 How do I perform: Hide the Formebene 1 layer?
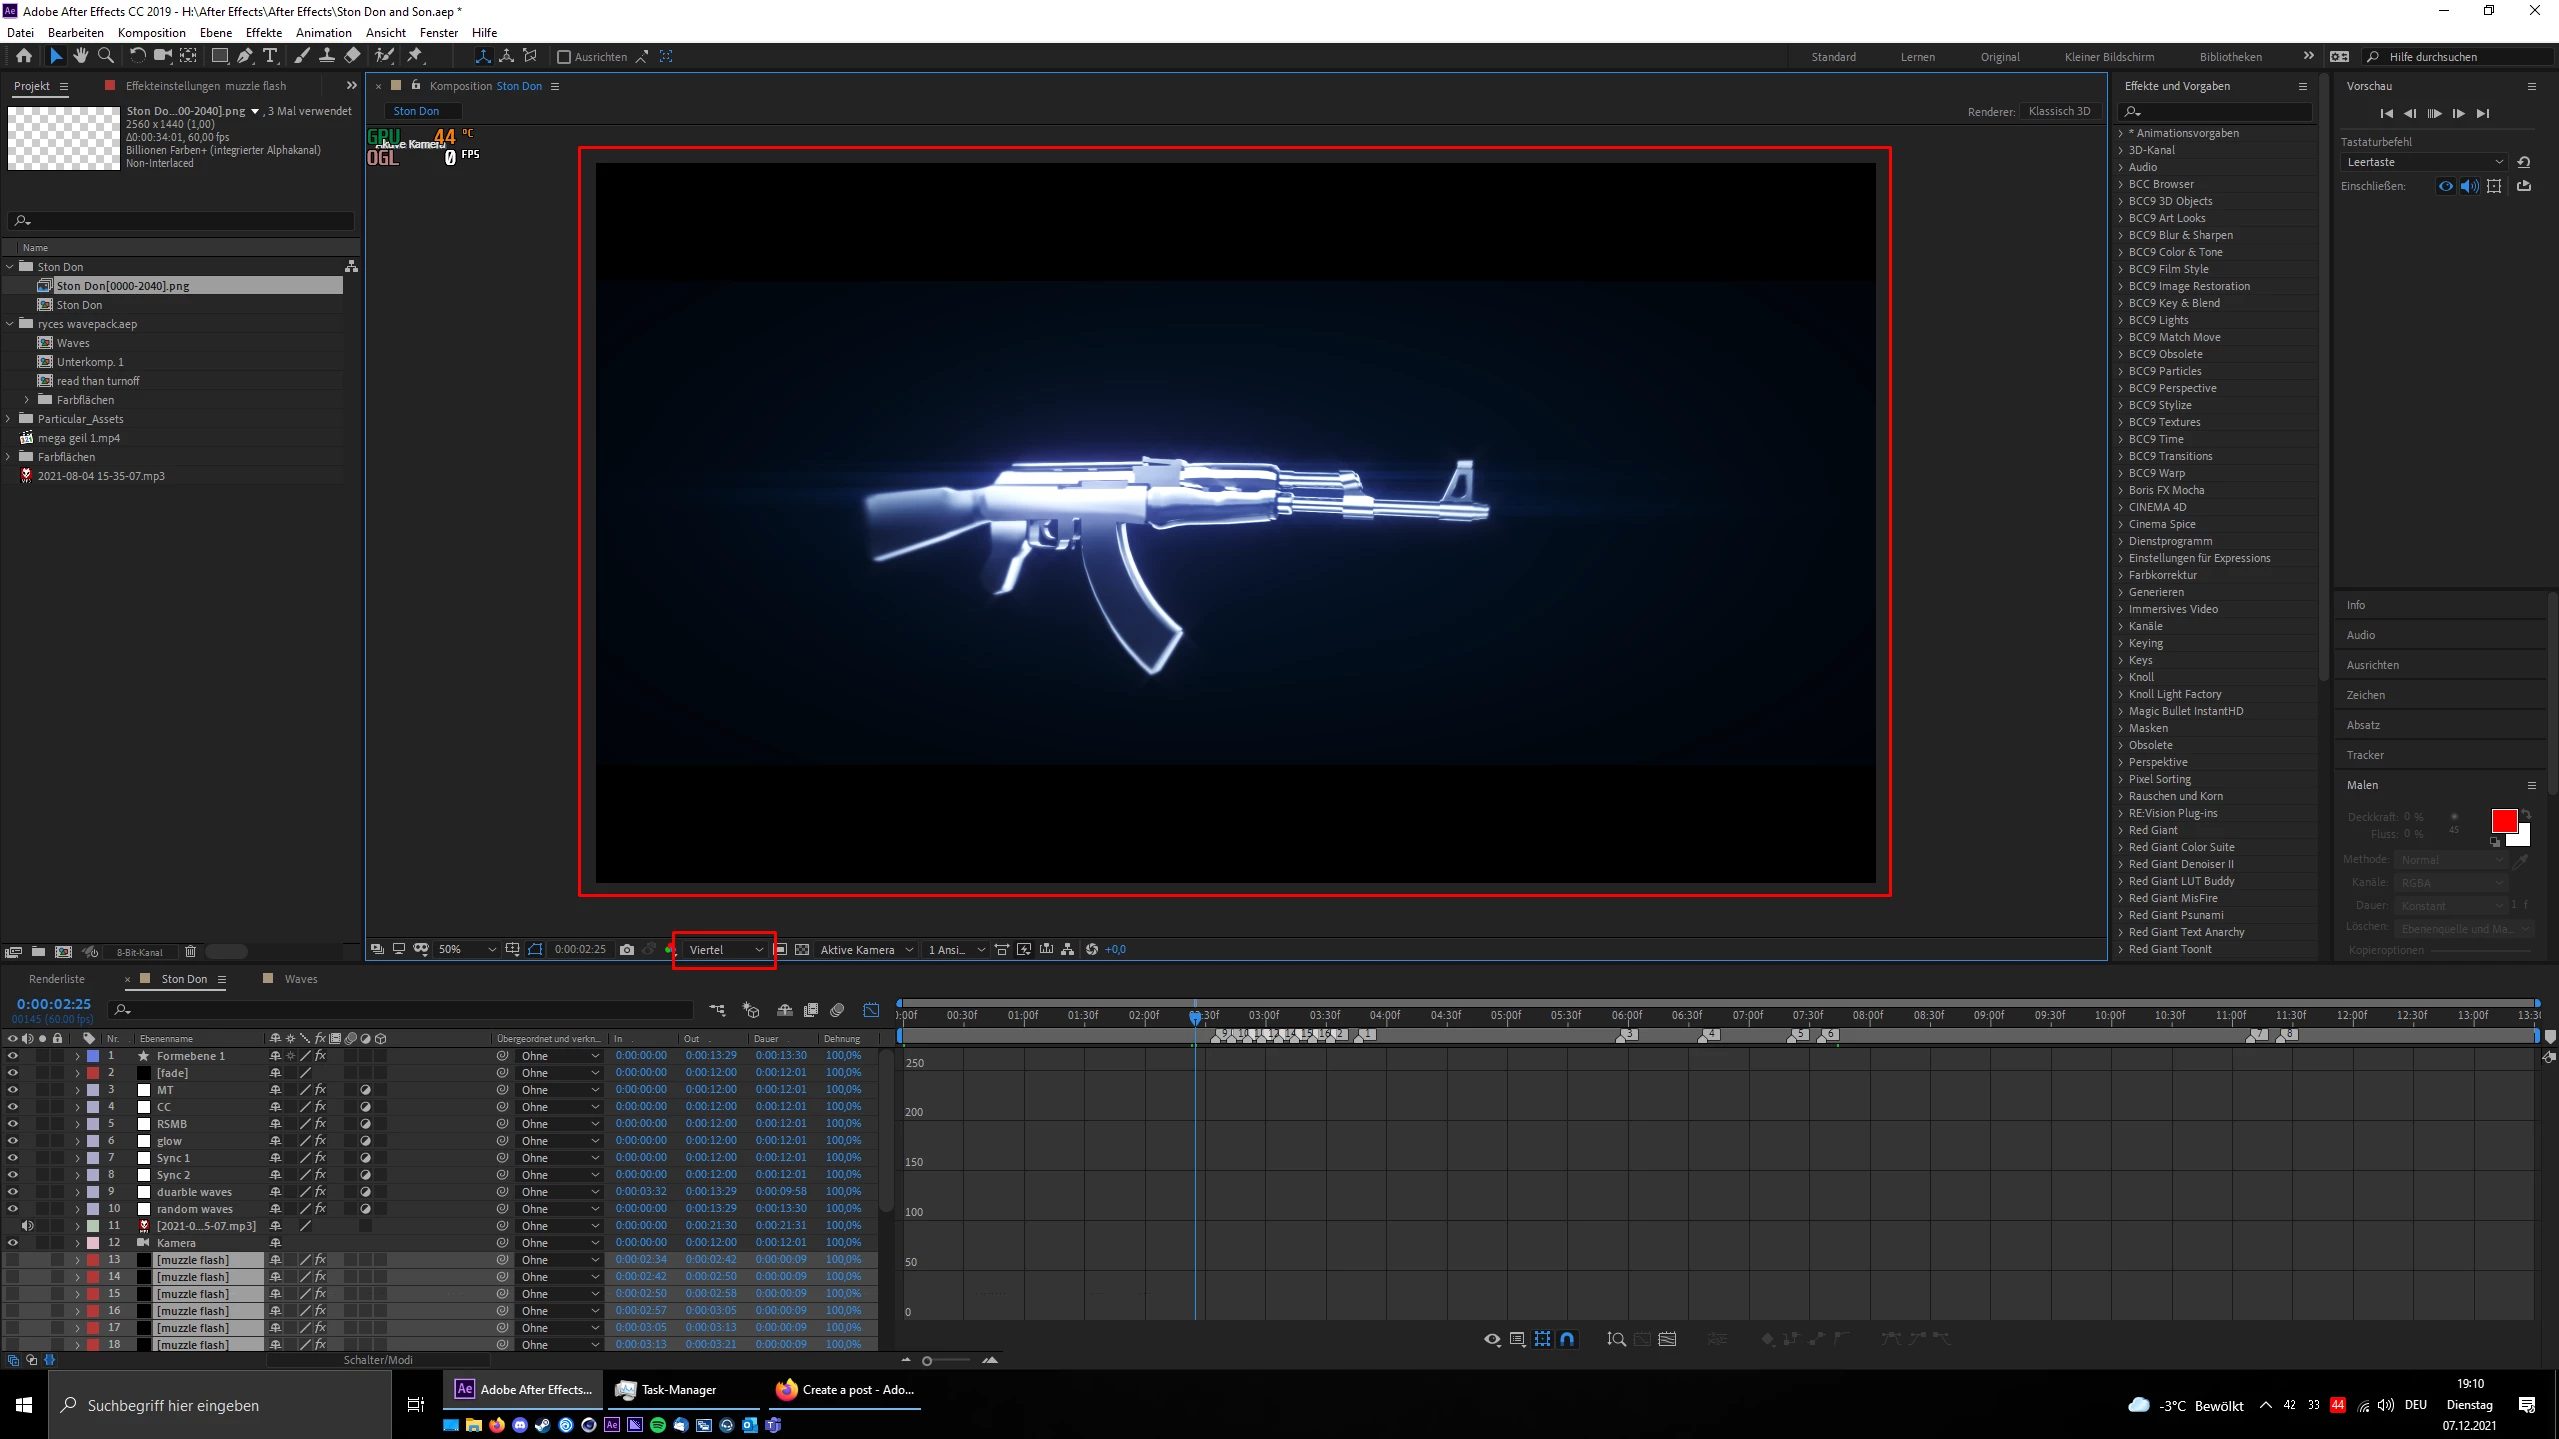(12, 1055)
